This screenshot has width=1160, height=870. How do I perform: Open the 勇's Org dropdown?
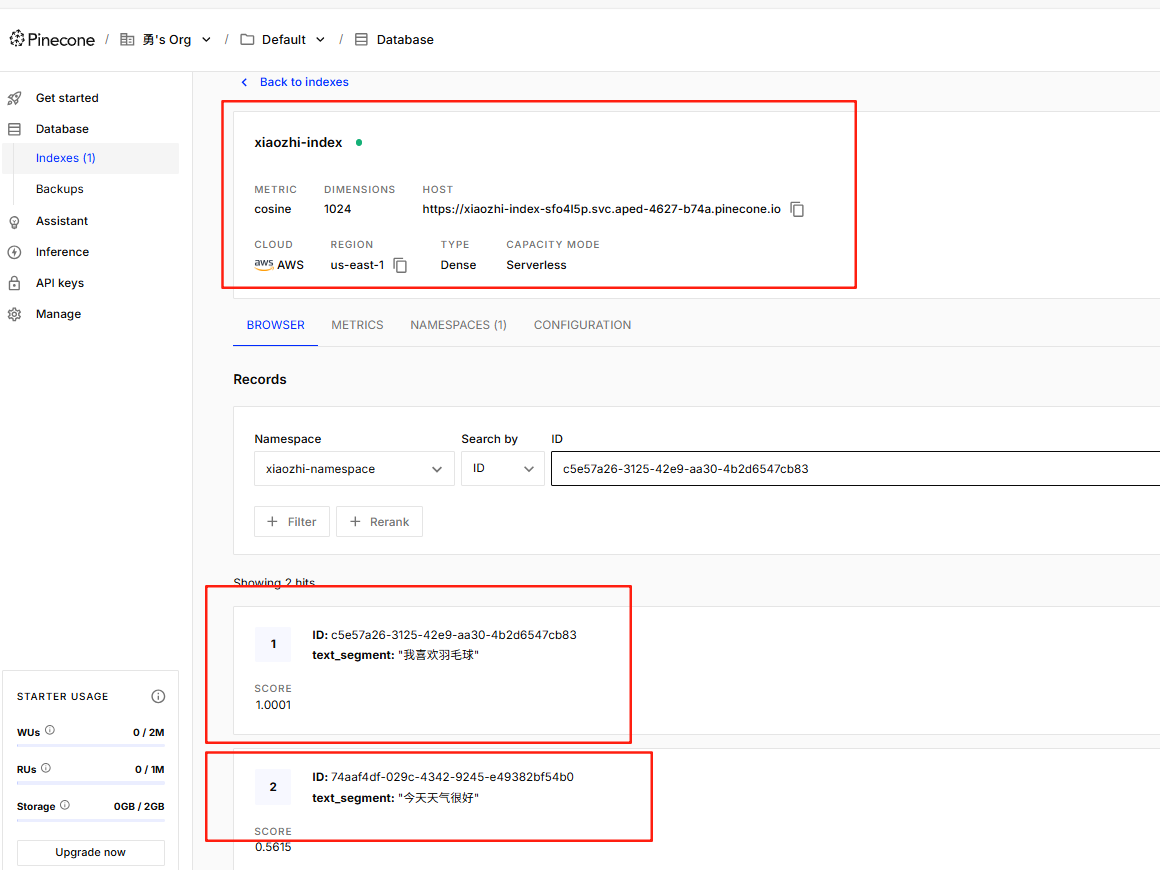click(x=206, y=39)
